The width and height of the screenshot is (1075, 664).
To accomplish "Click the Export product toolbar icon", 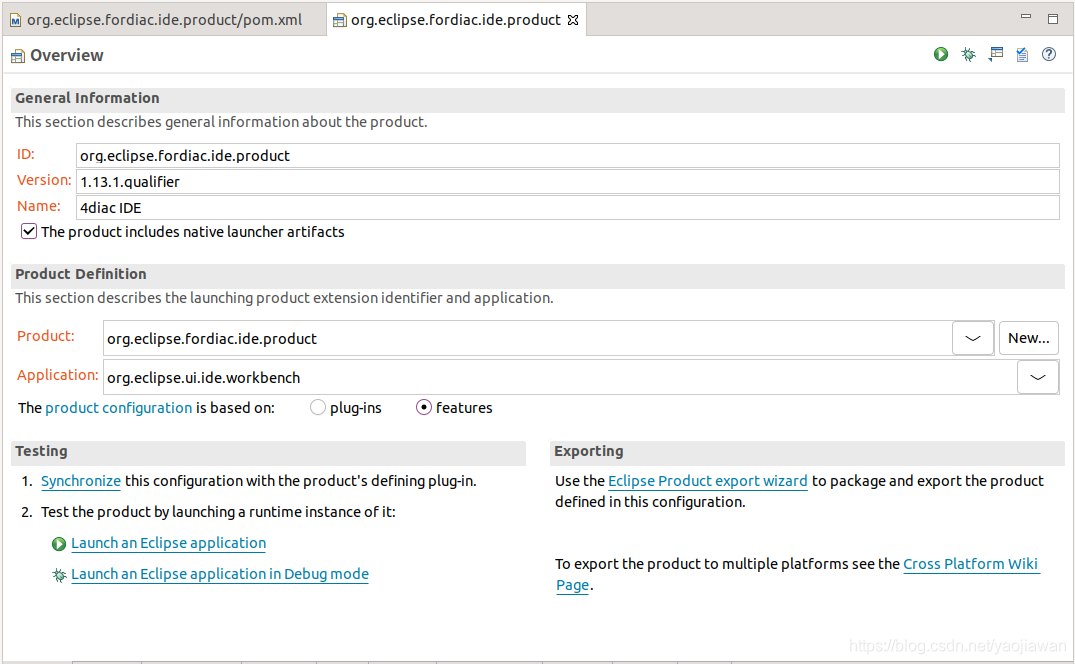I will 995,55.
